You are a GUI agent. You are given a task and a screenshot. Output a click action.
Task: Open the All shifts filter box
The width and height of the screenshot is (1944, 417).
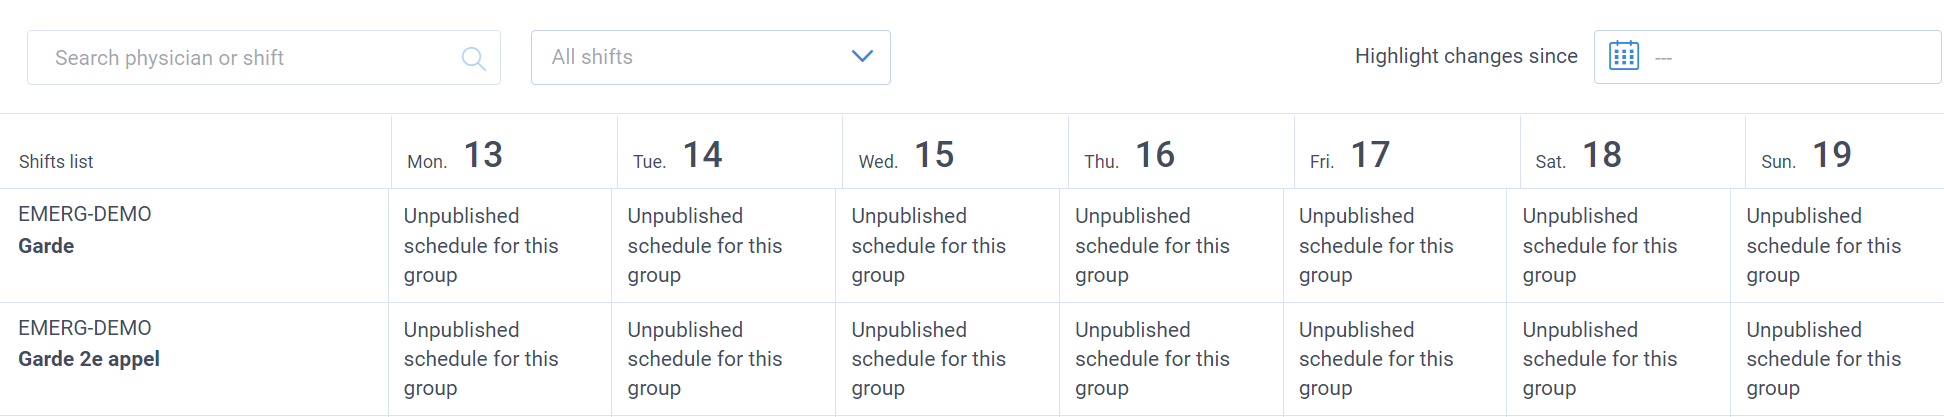711,57
